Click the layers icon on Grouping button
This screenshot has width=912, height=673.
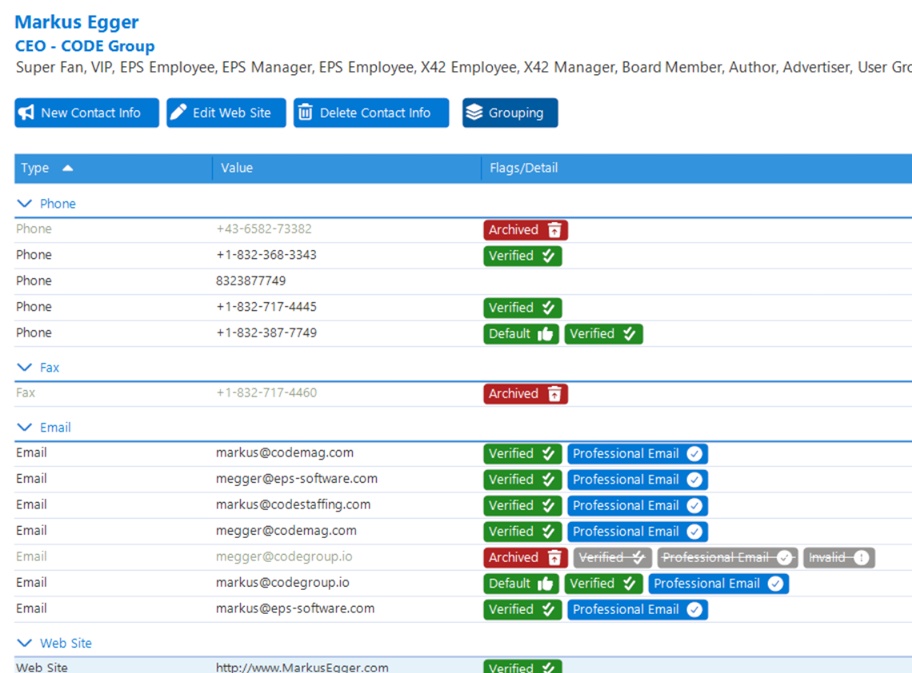(x=474, y=112)
